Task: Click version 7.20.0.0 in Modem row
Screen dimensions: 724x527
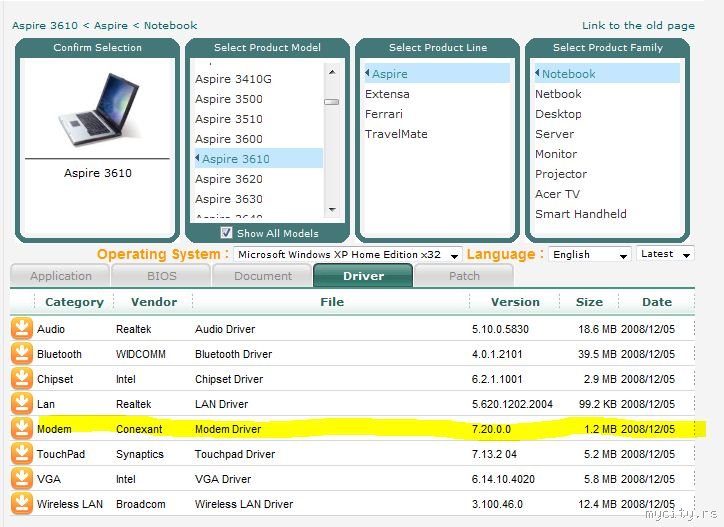Action: pyautogui.click(x=491, y=429)
